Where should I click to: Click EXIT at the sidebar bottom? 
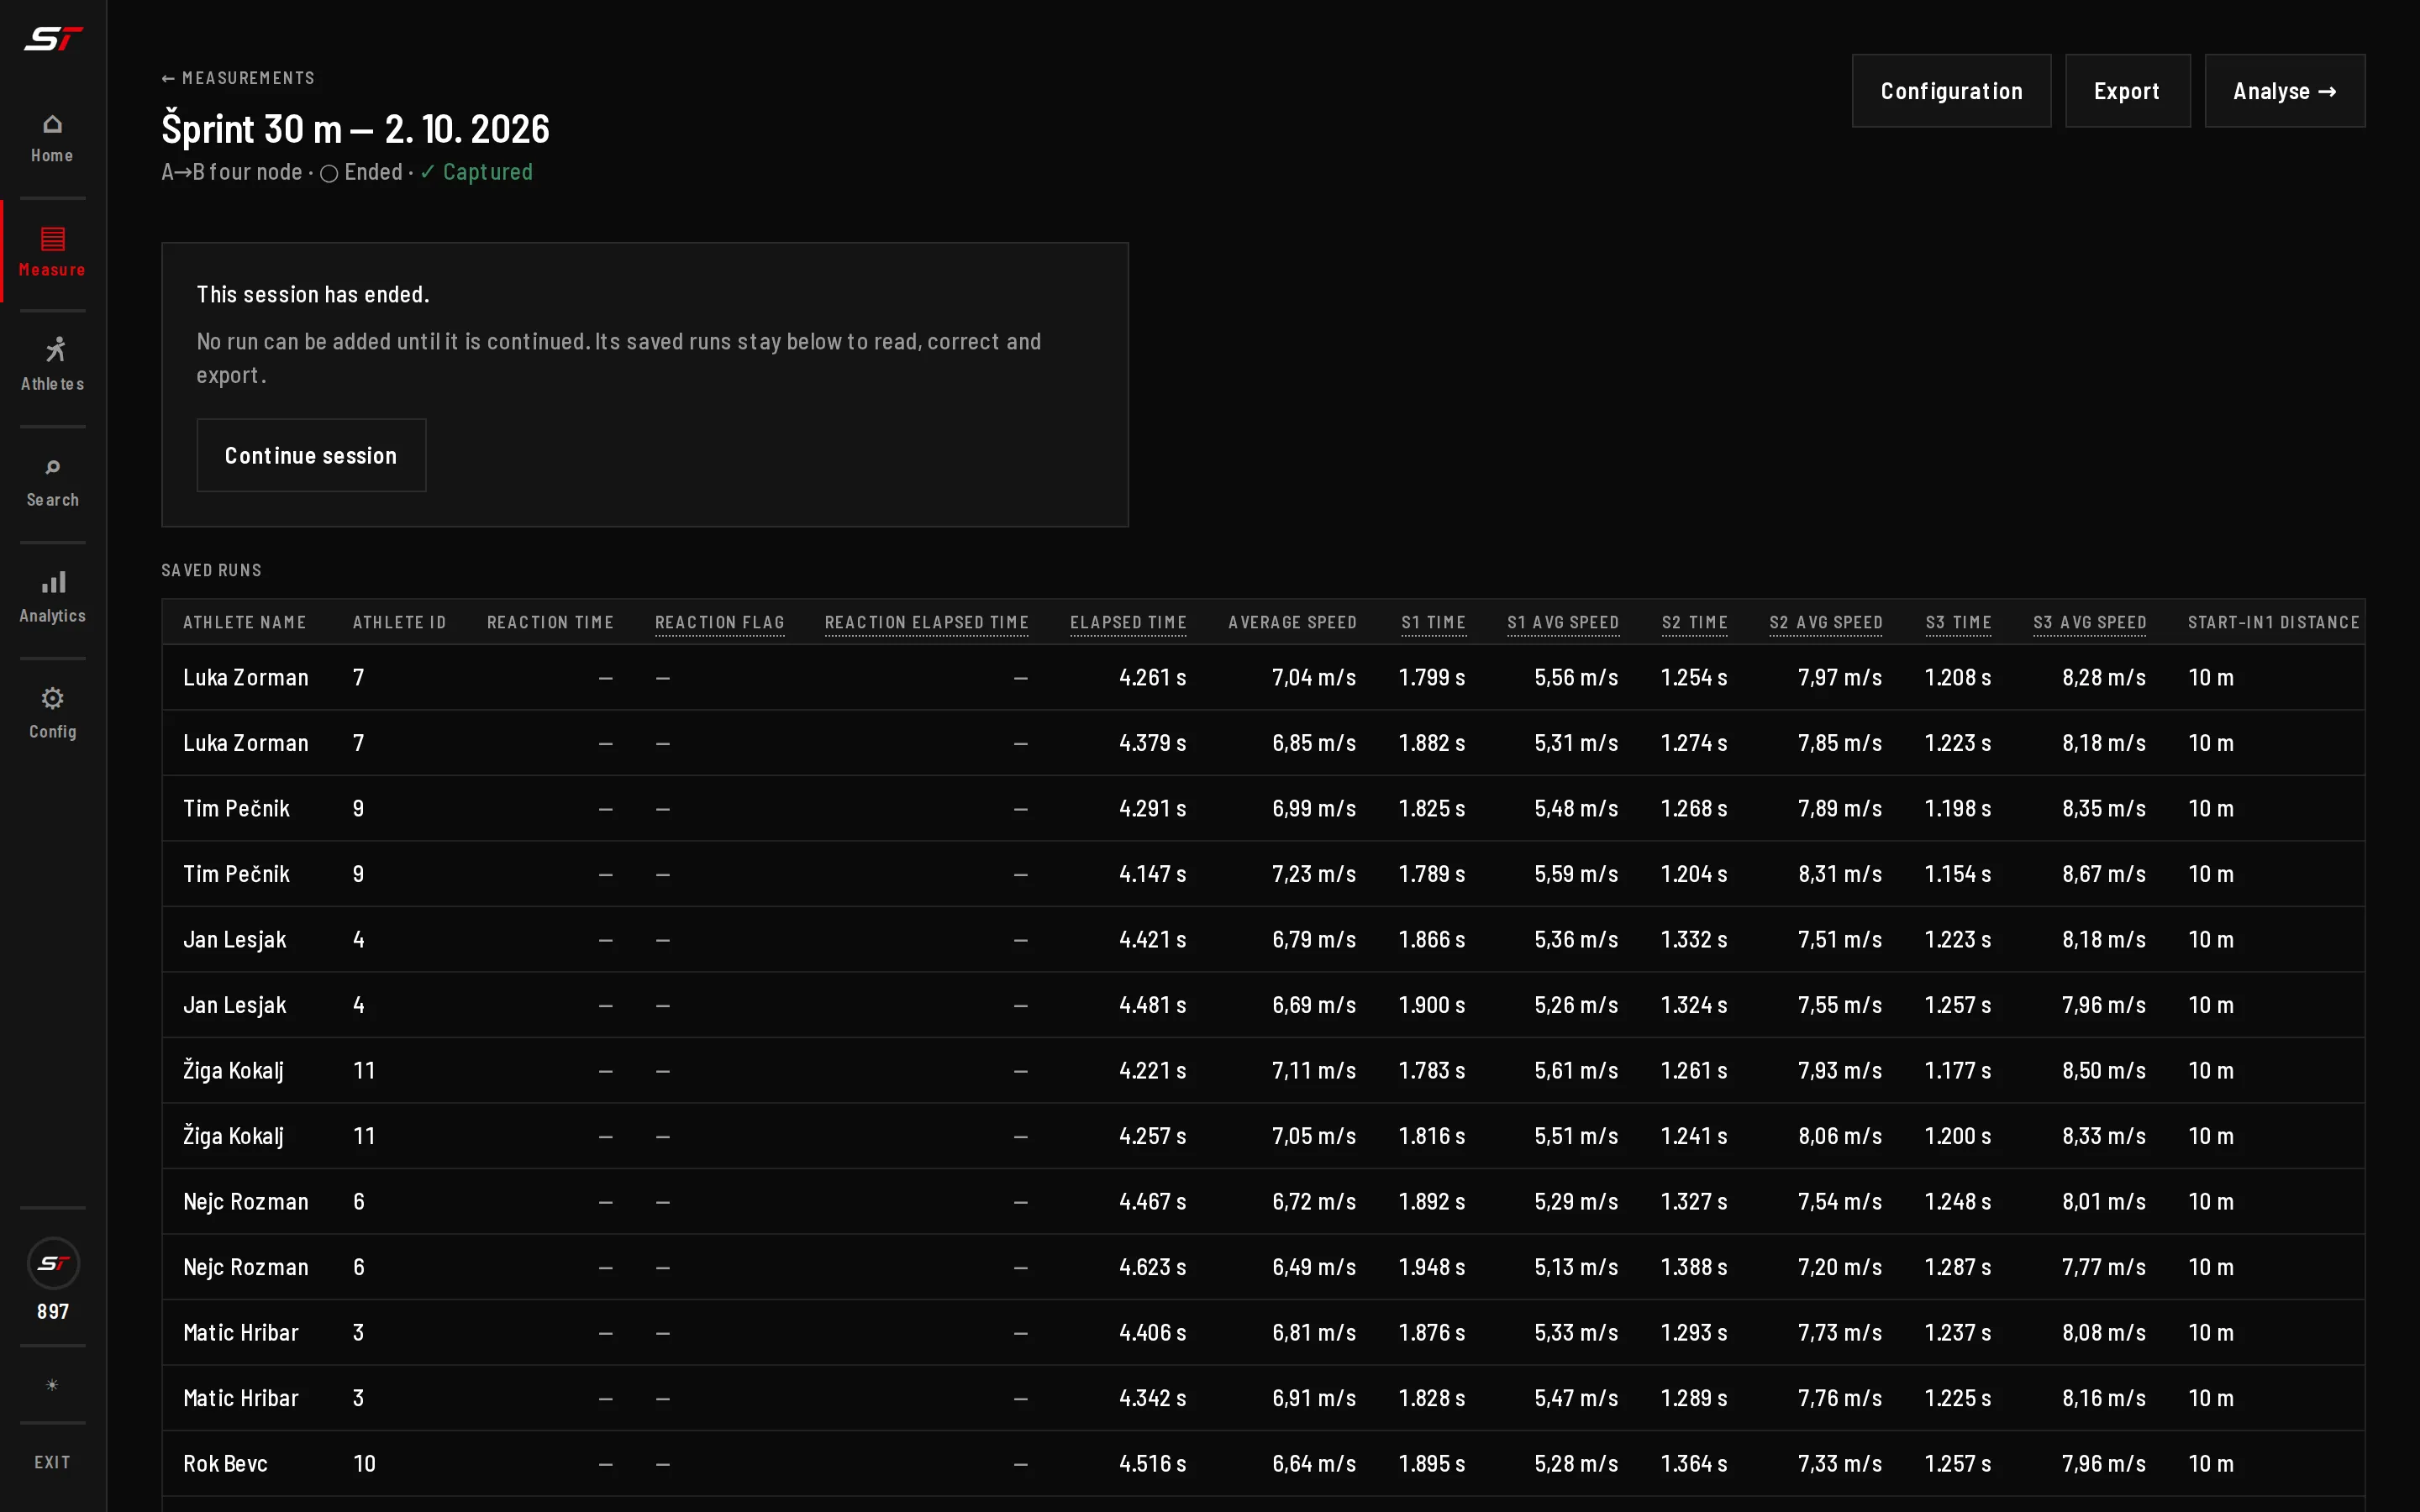(52, 1462)
